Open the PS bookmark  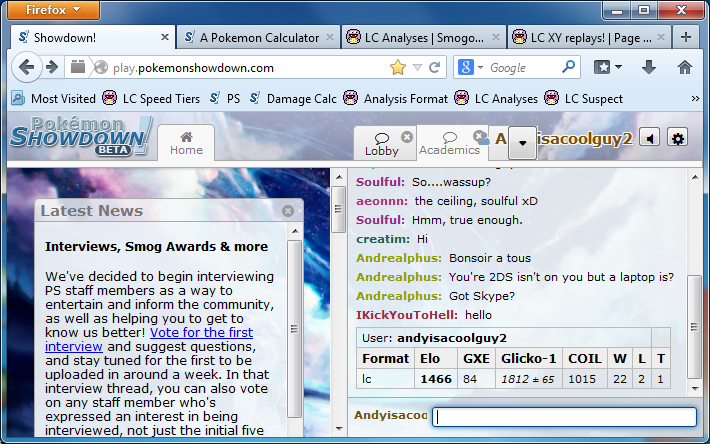[x=225, y=98]
